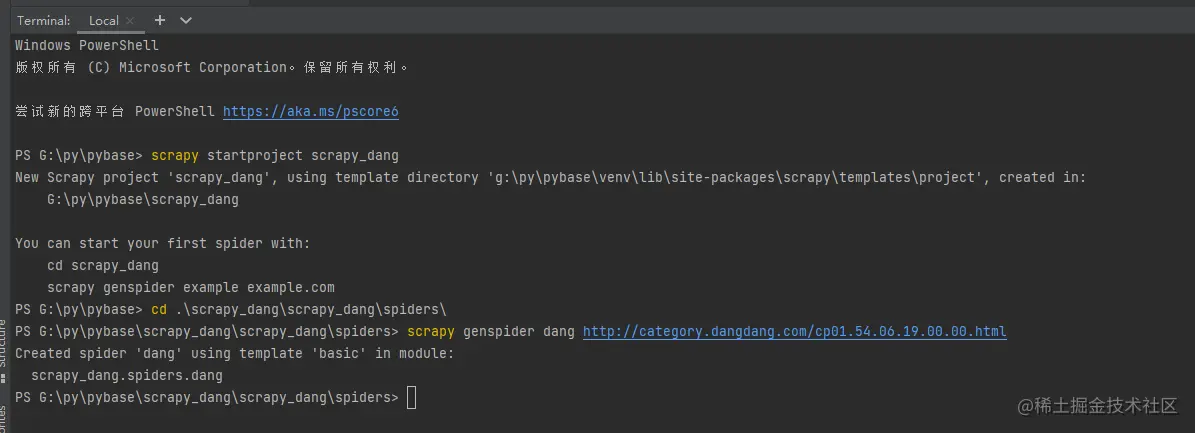1195x433 pixels.
Task: Click the 'Windows PowerShell' header text
Action: (x=86, y=46)
